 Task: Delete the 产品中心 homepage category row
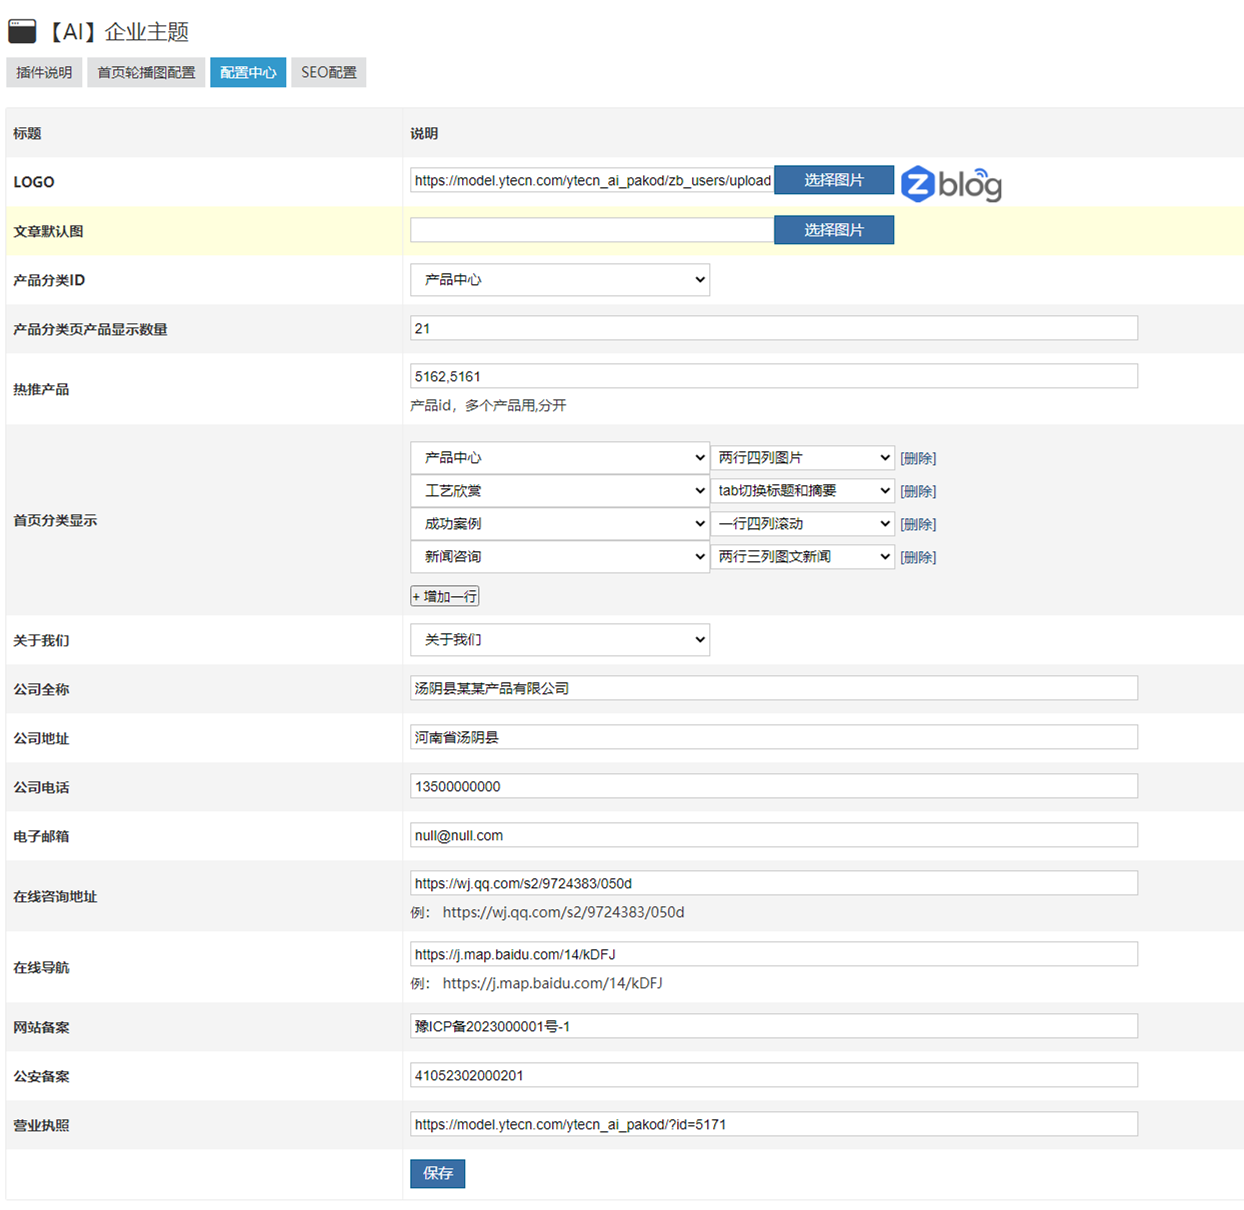pyautogui.click(x=918, y=459)
